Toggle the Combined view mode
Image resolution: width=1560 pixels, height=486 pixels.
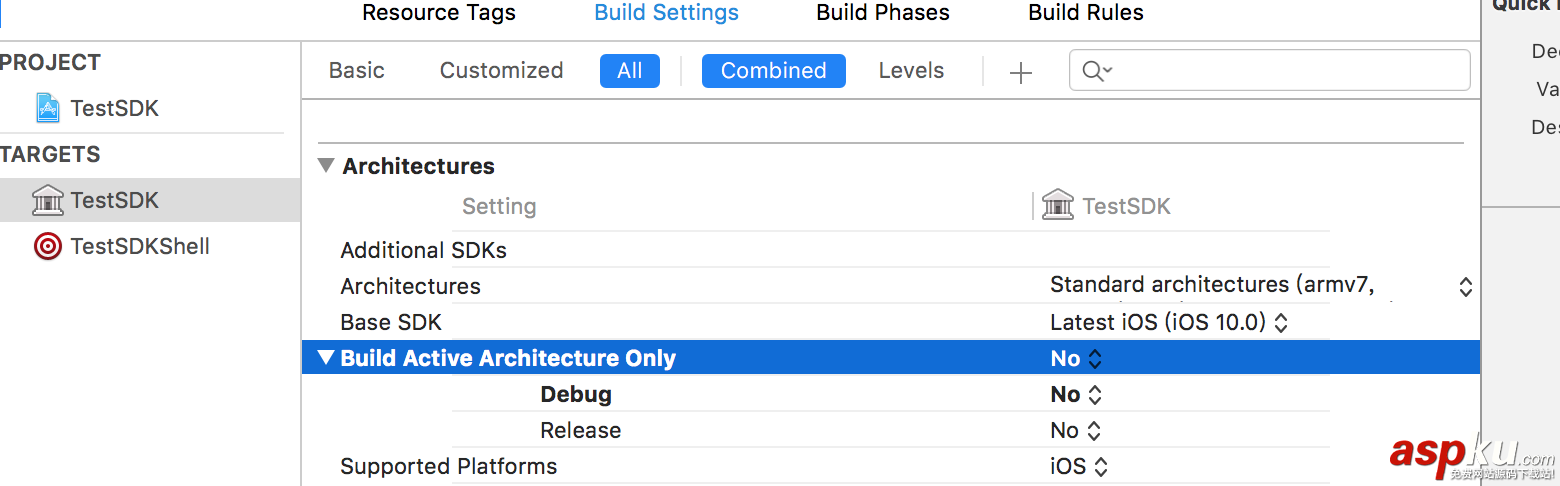click(773, 71)
